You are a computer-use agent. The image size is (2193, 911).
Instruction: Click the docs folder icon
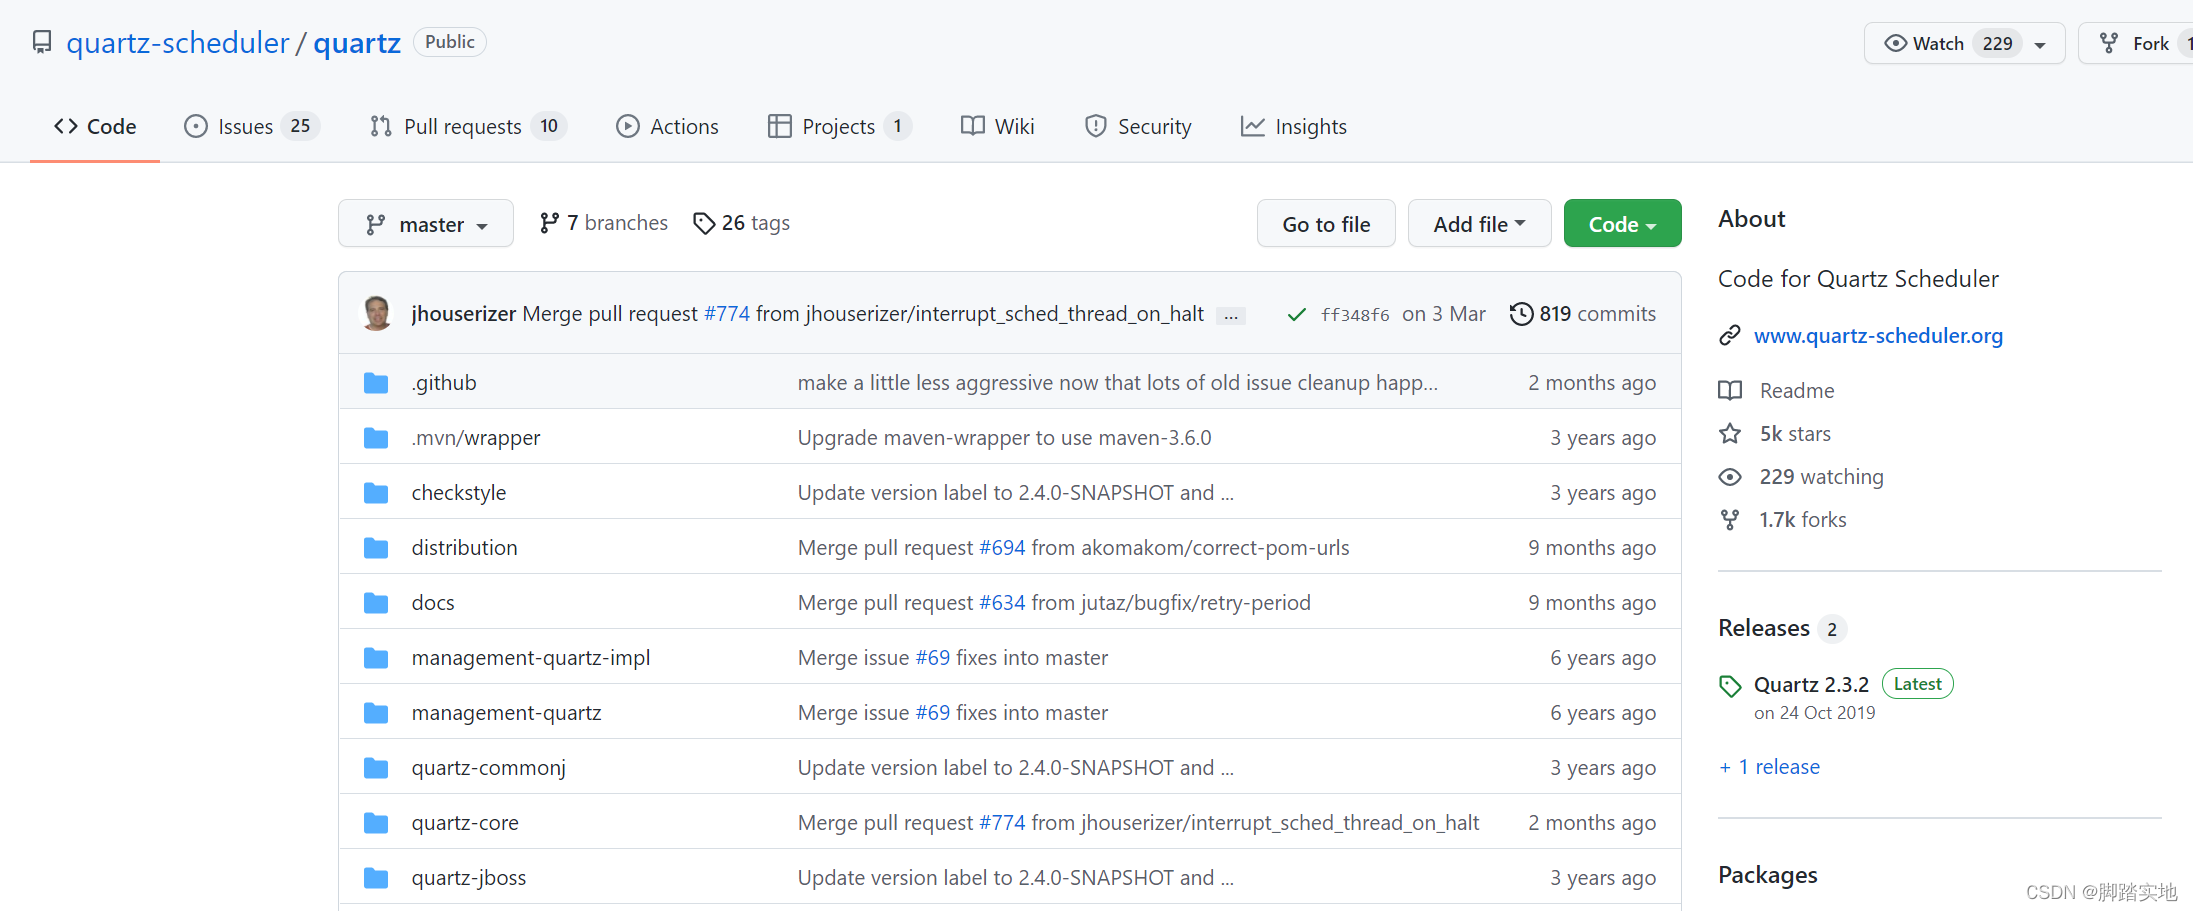click(376, 603)
